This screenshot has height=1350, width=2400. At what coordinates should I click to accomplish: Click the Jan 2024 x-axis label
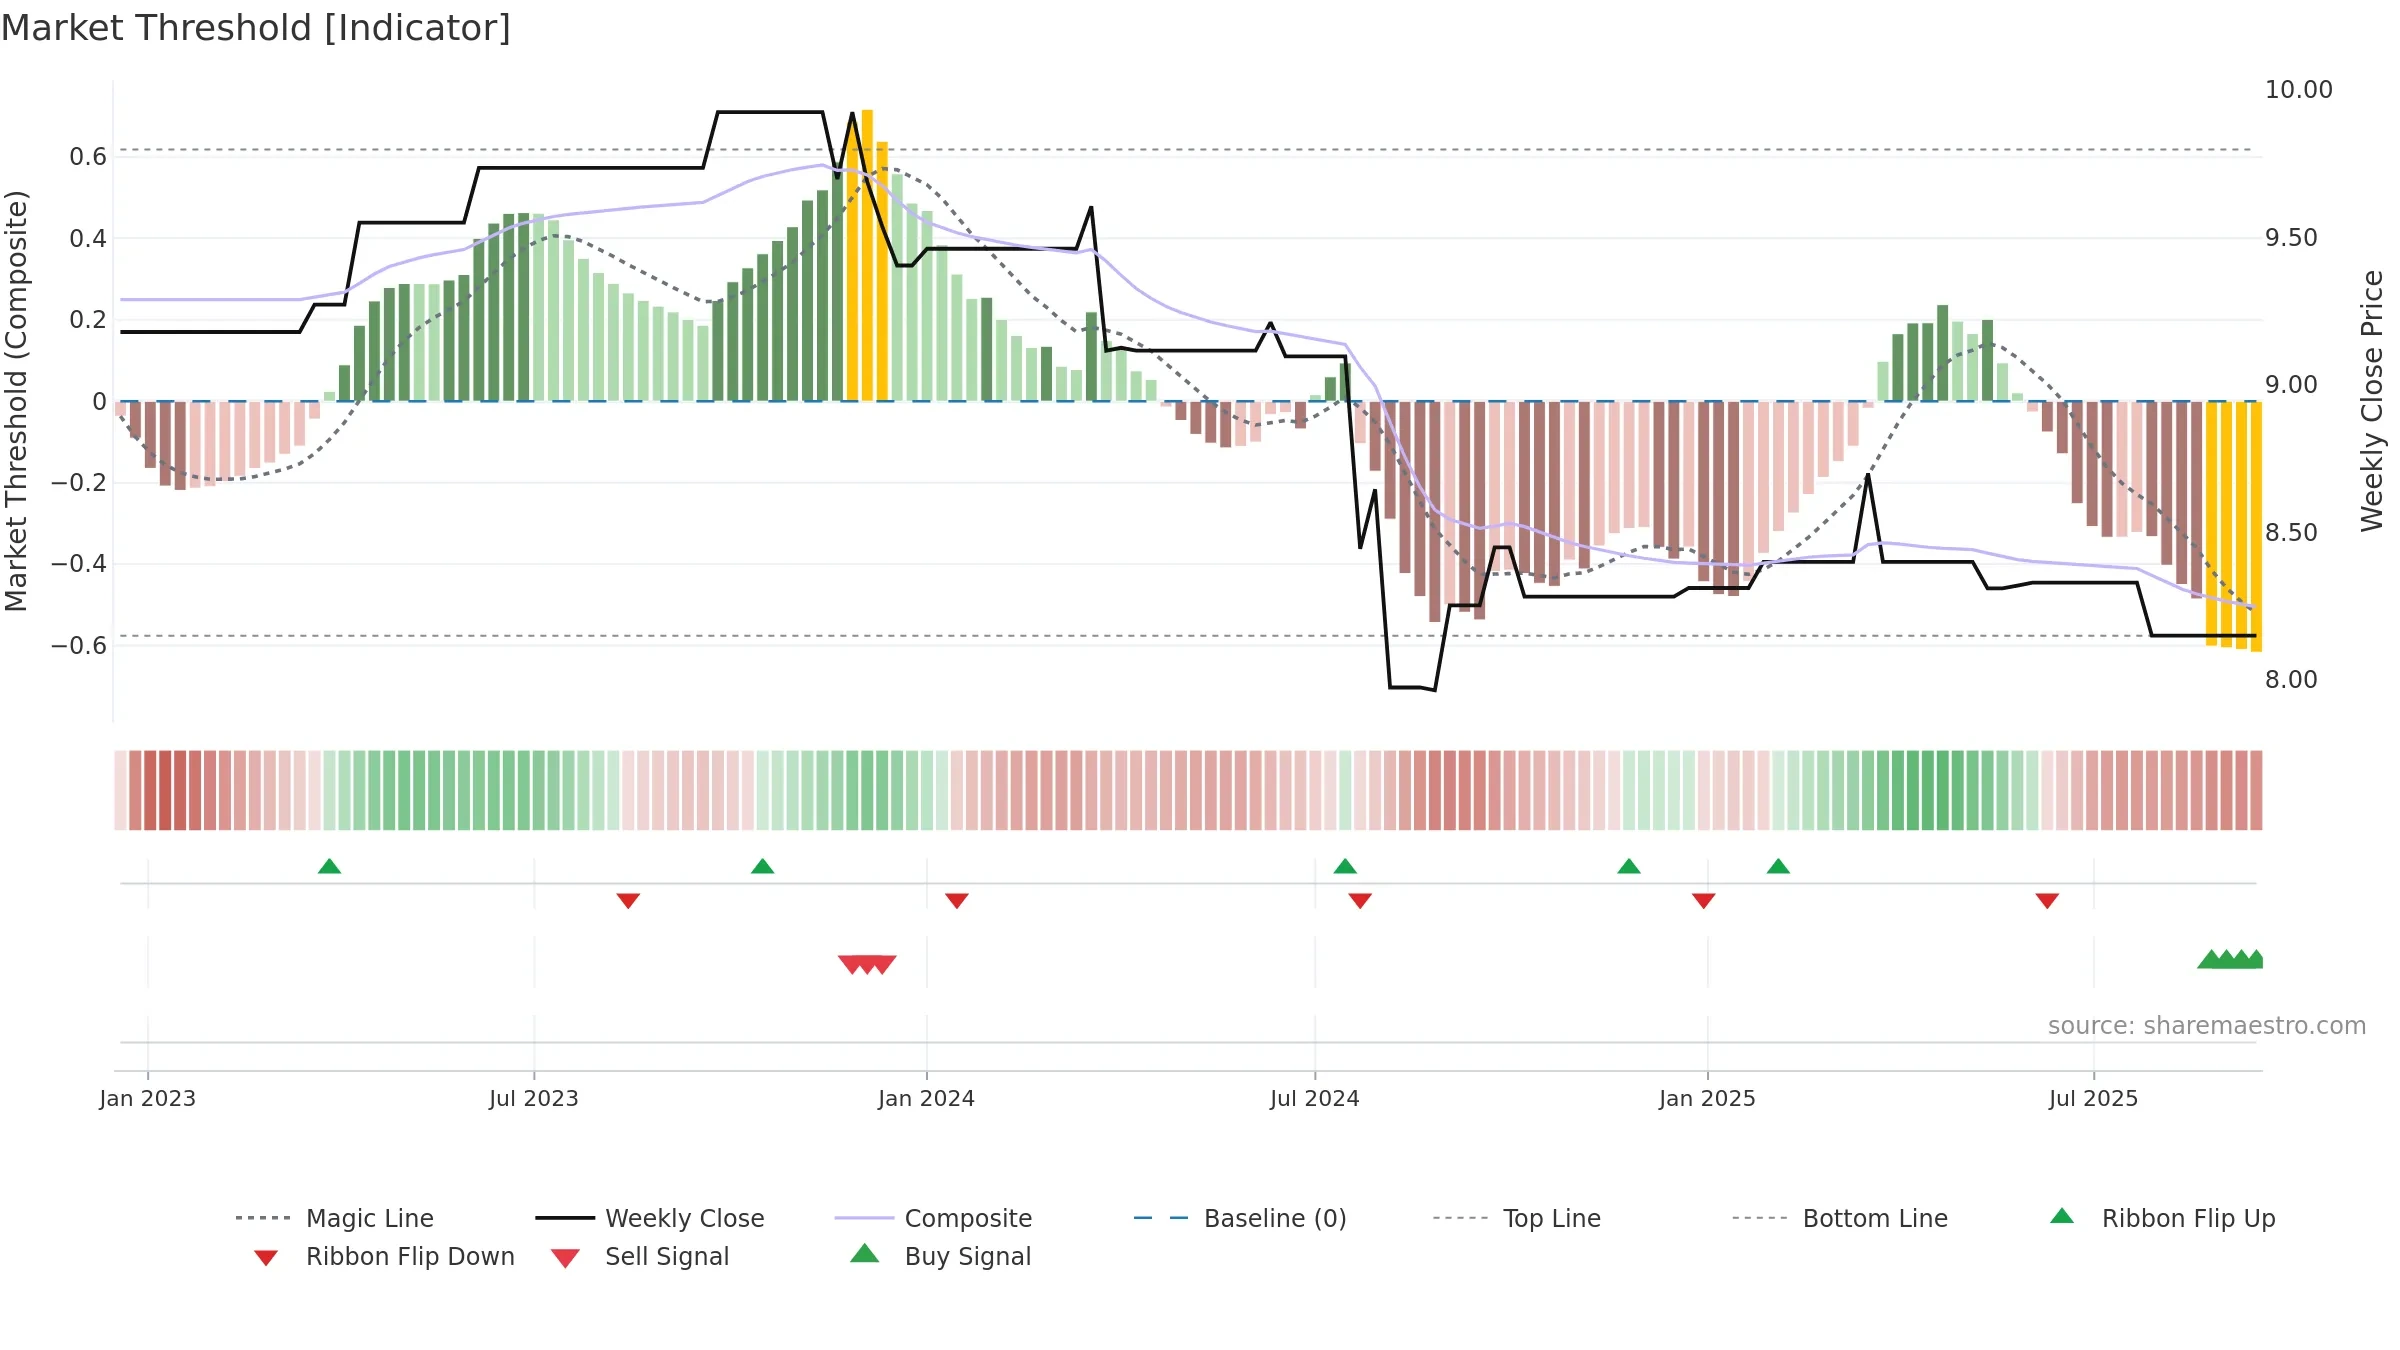[927, 1098]
